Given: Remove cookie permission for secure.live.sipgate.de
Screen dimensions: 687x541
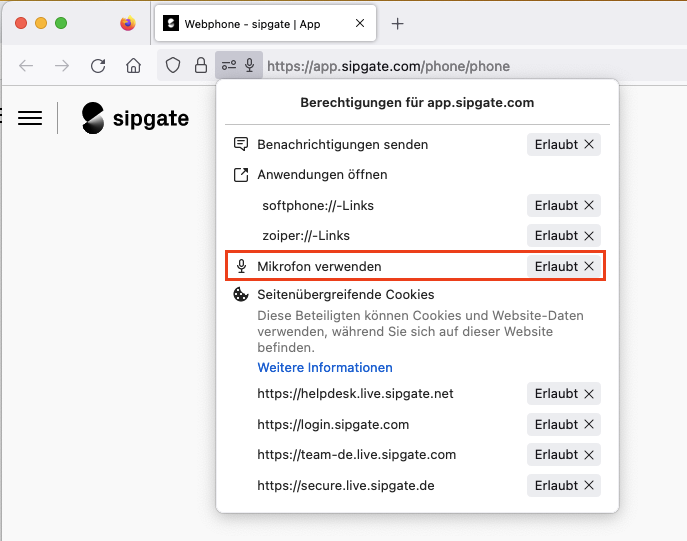Looking at the screenshot, I should (x=589, y=486).
